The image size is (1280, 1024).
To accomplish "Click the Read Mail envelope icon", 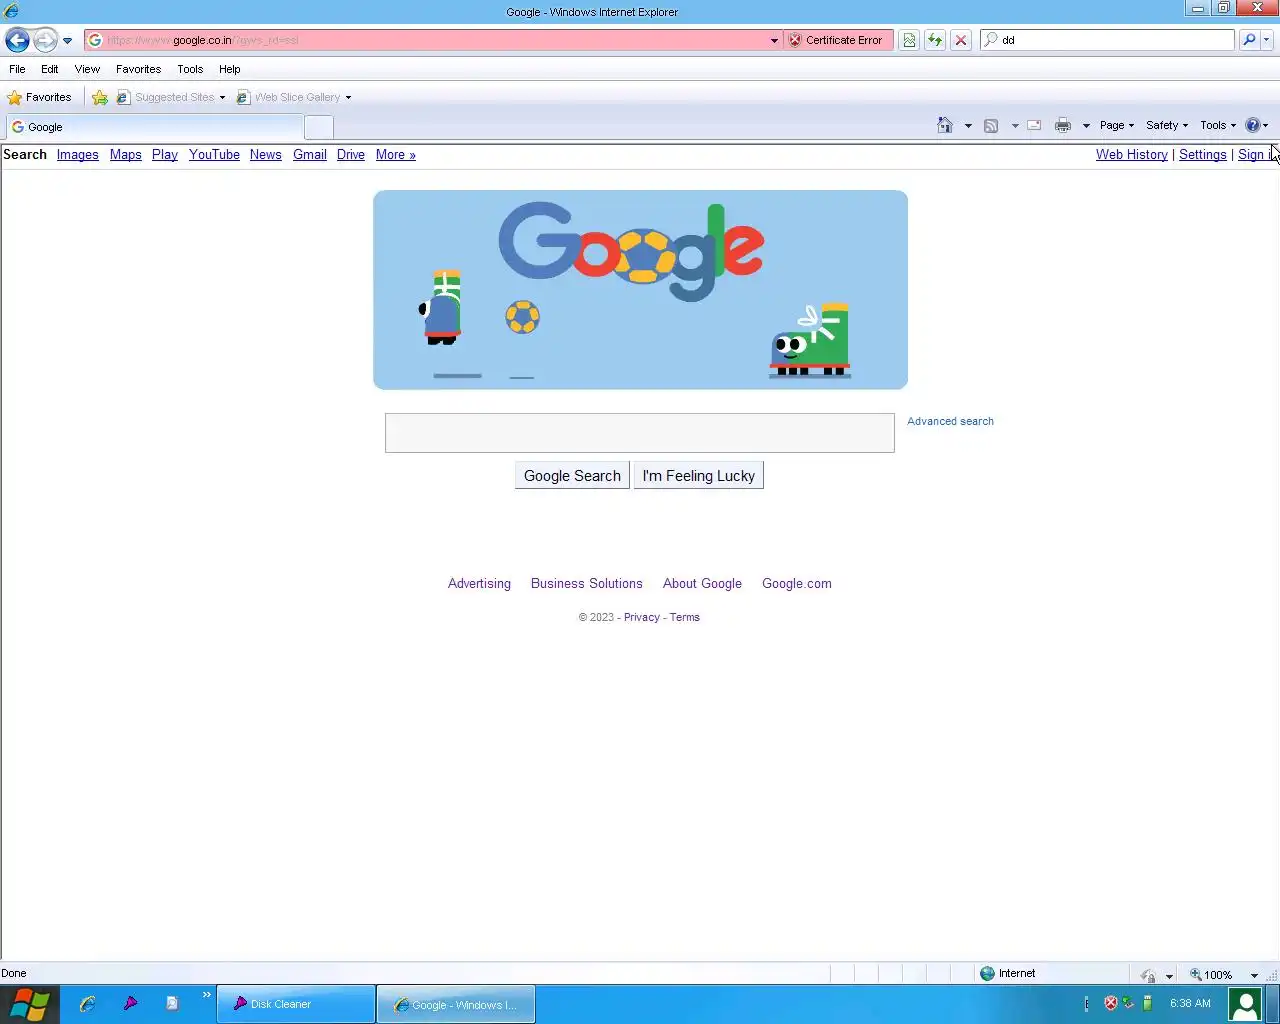I will tap(1034, 125).
